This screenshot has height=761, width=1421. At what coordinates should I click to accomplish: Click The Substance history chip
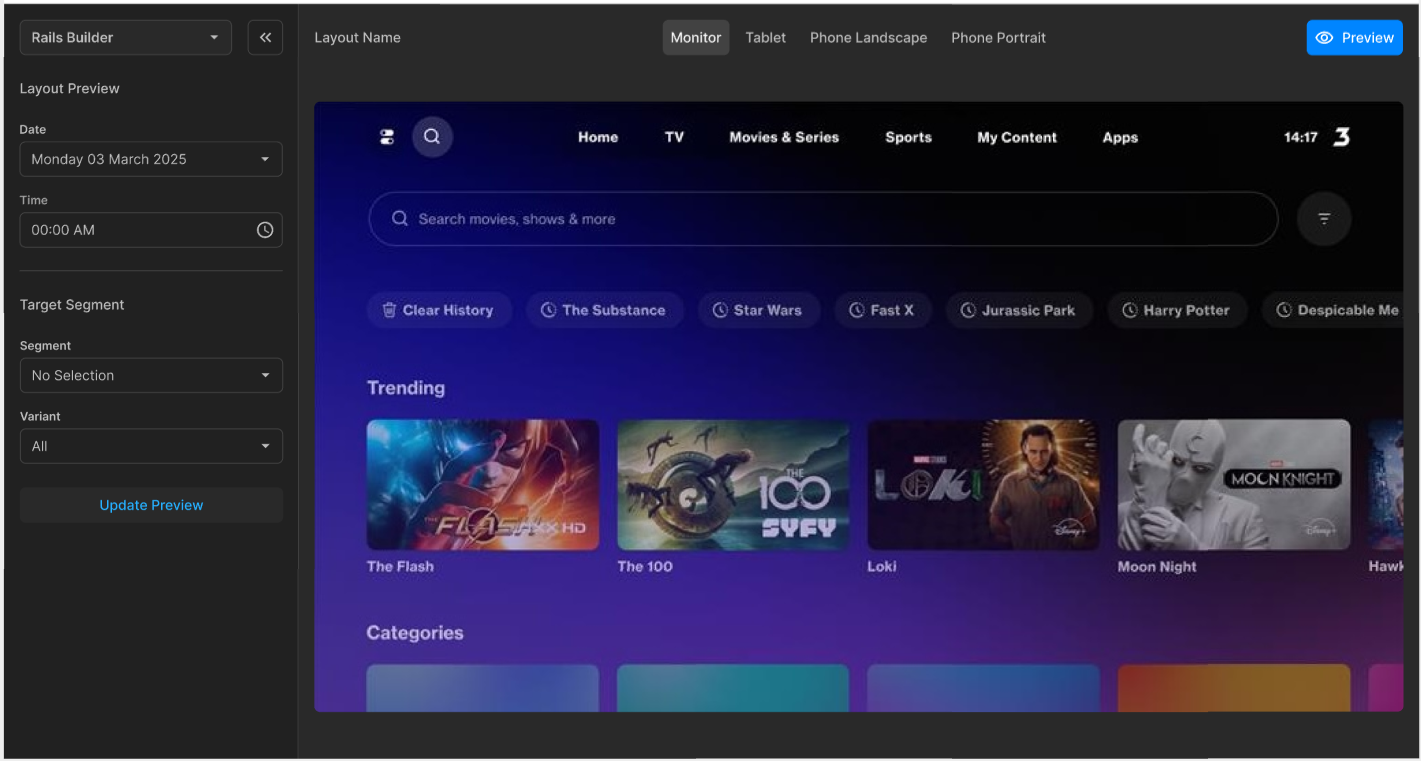click(604, 310)
